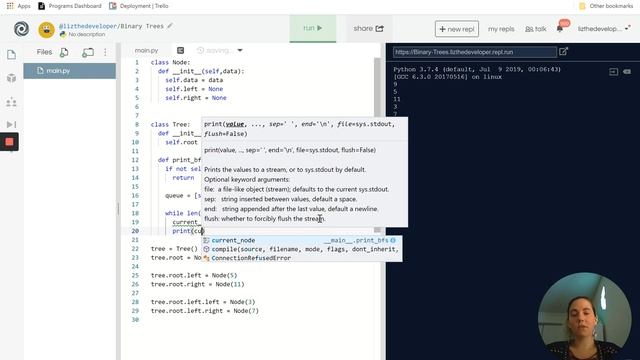Click the new repl button

[457, 29]
